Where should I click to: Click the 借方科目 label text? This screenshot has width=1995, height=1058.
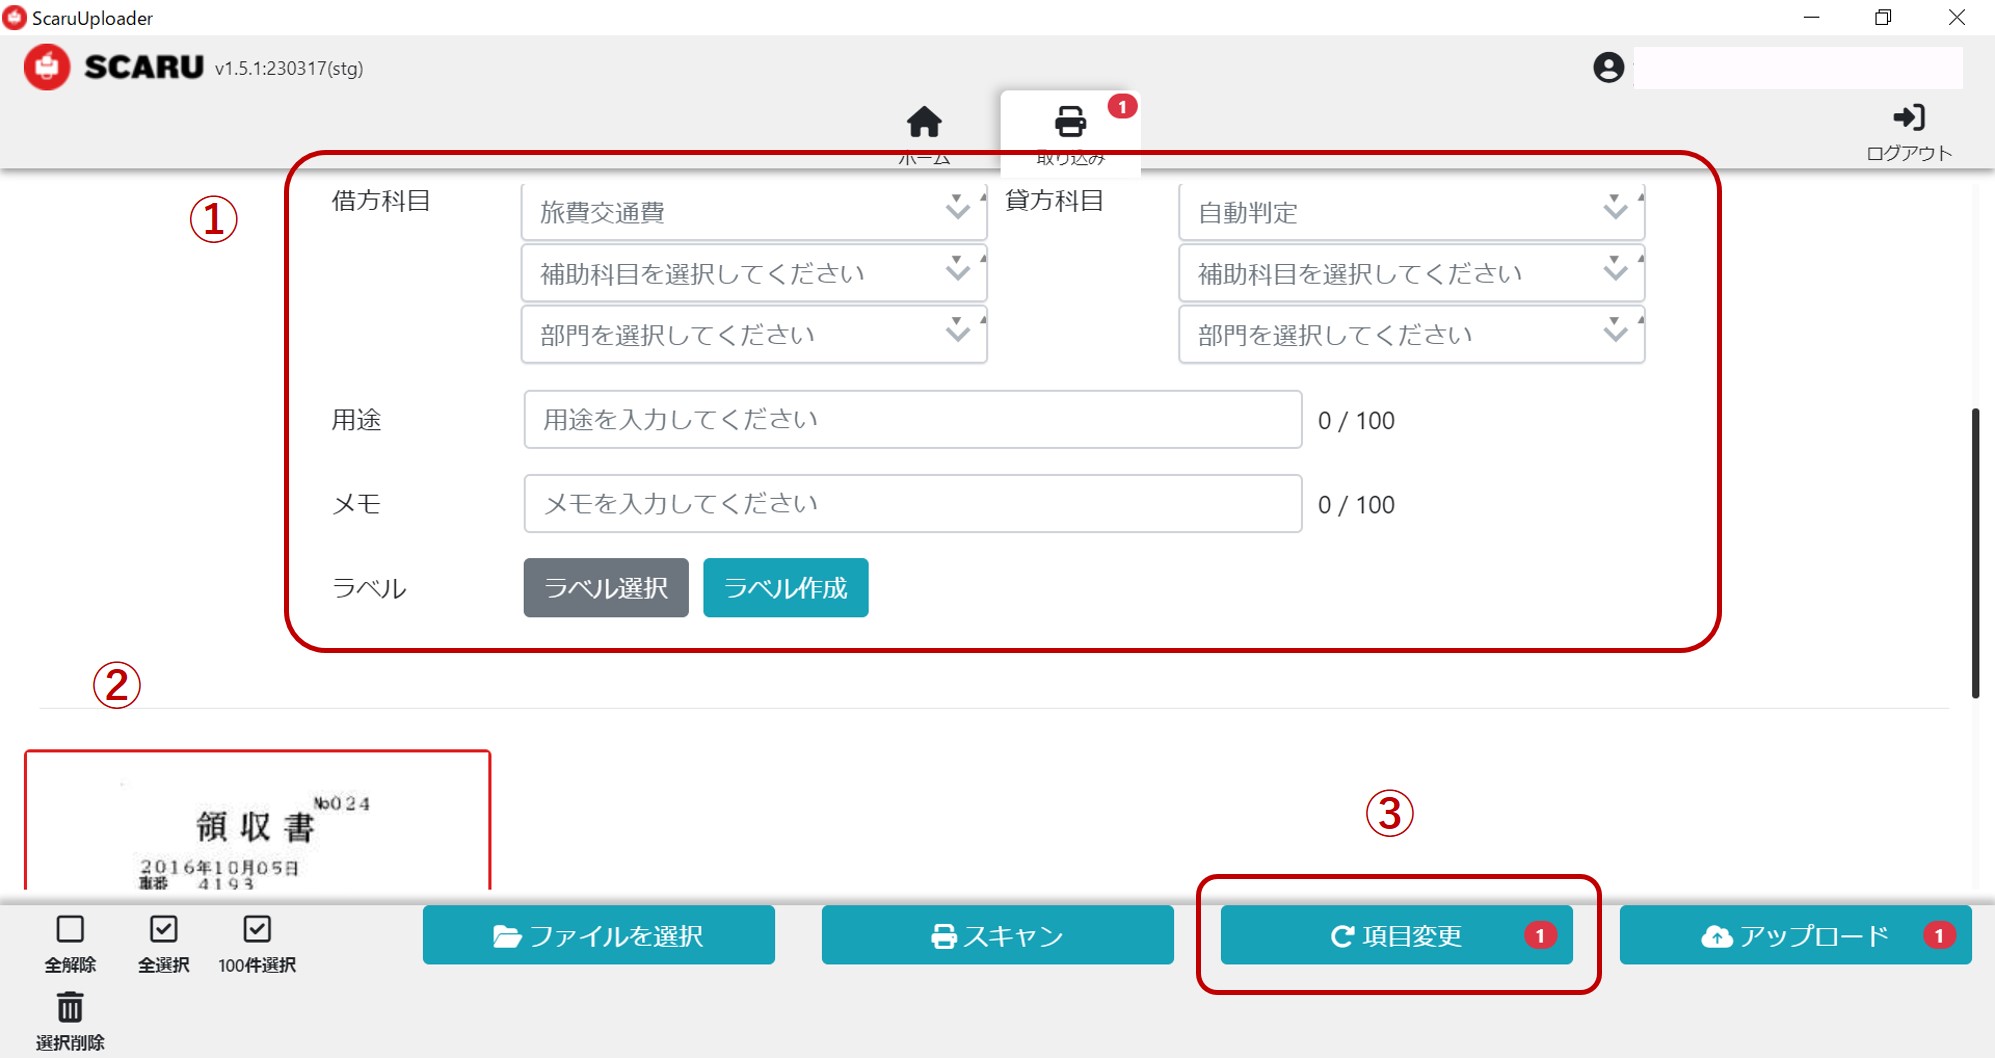[381, 200]
